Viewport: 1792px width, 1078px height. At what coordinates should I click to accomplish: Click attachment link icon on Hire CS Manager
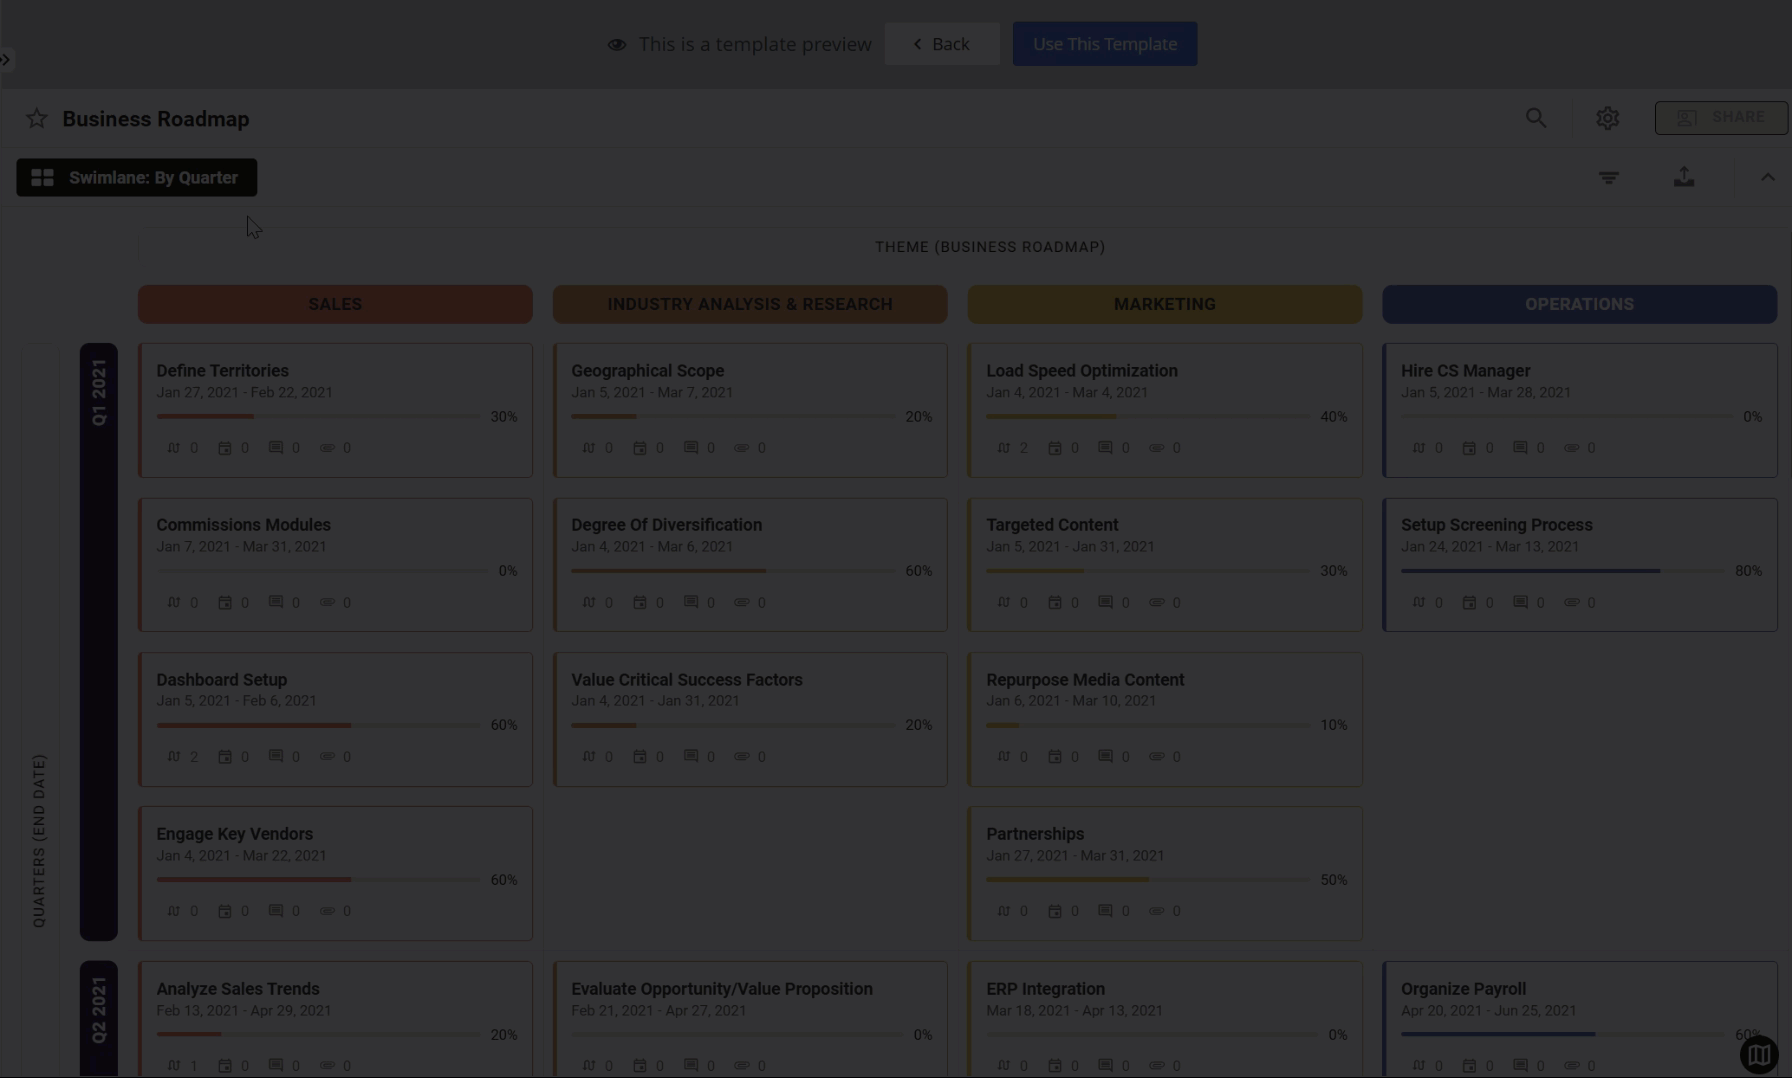[x=1571, y=448]
